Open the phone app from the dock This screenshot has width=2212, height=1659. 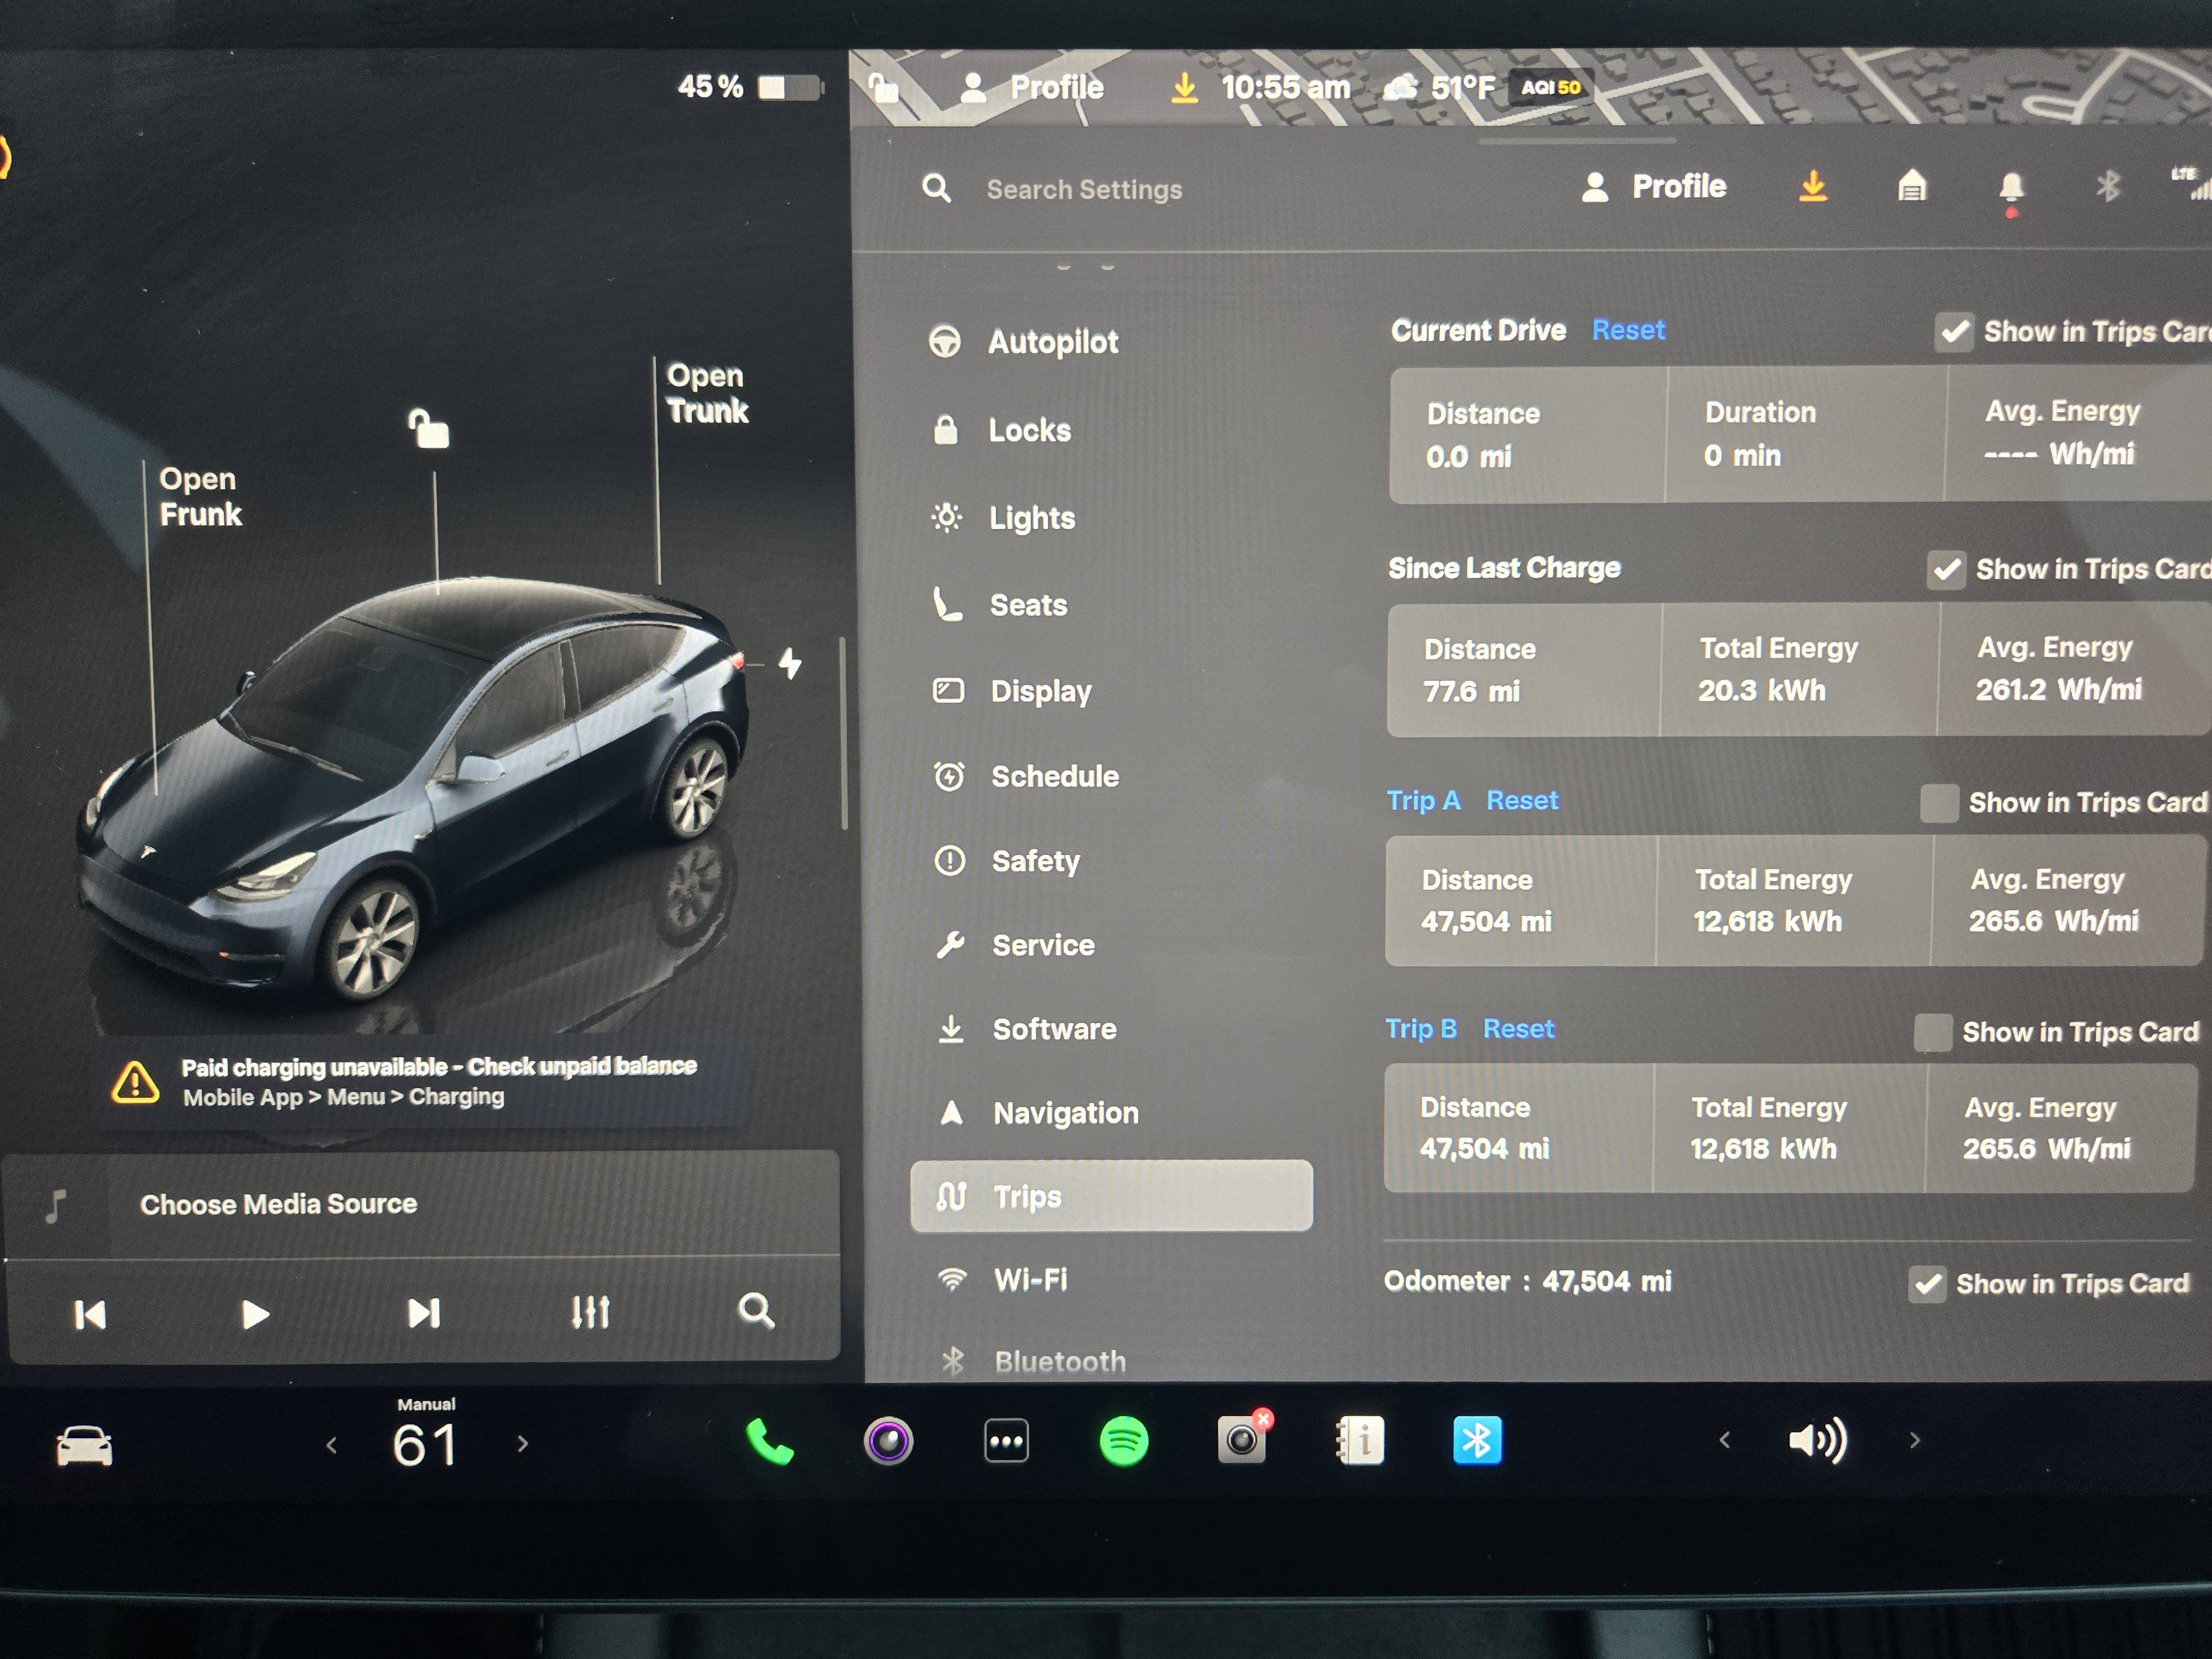(x=768, y=1441)
